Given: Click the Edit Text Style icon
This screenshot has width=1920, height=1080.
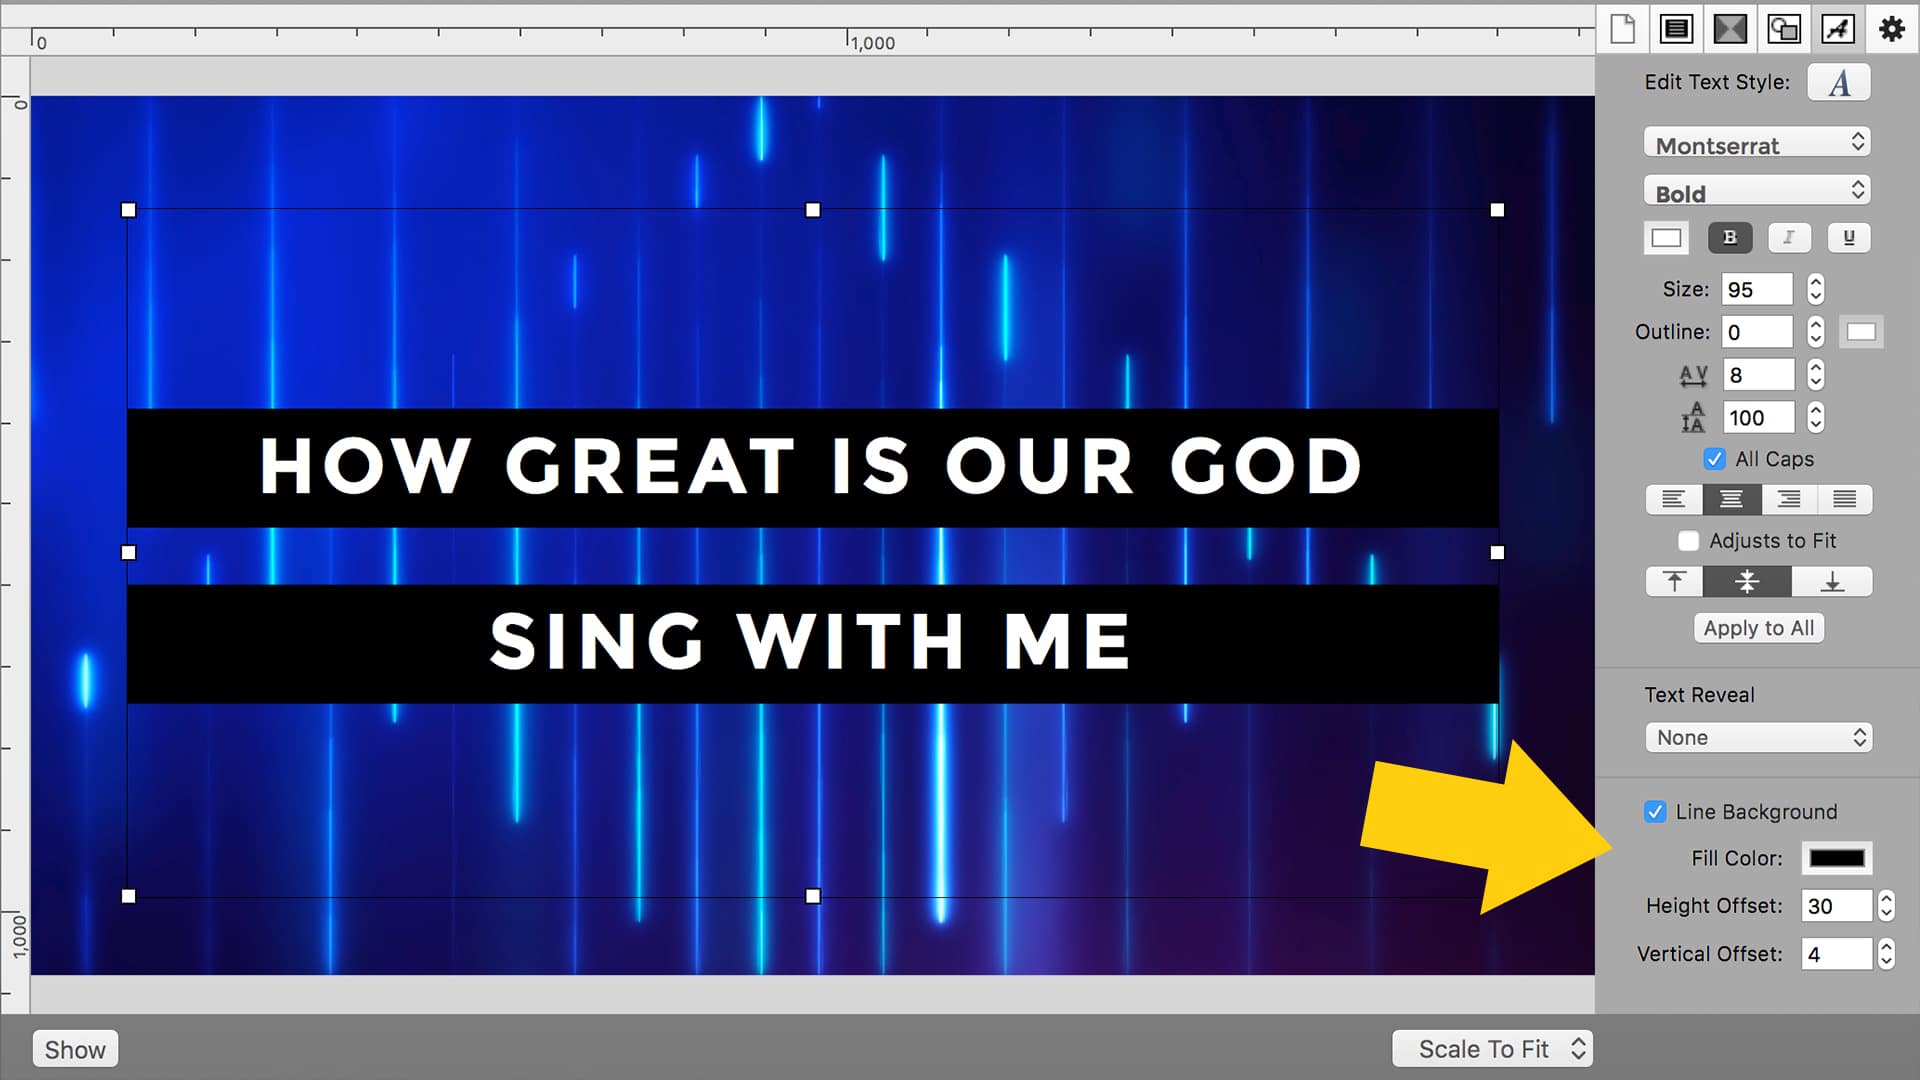Looking at the screenshot, I should coord(1840,82).
